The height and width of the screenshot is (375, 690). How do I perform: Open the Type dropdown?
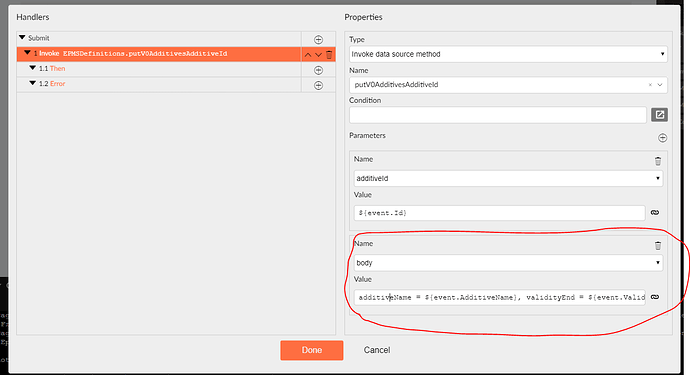pos(508,54)
